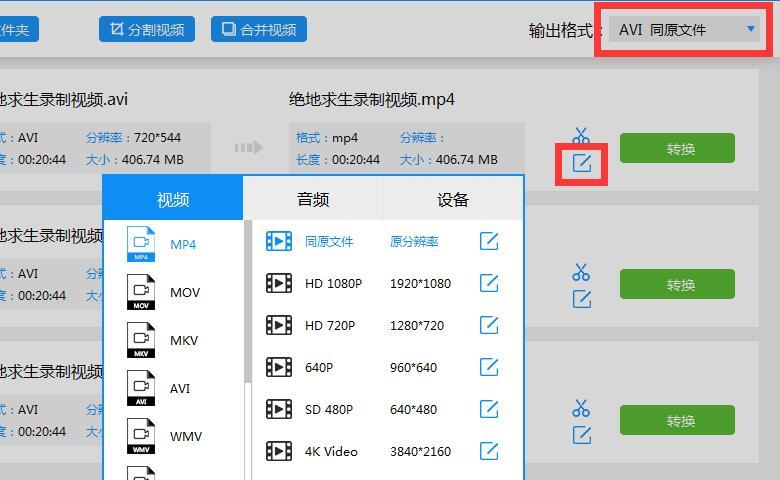Screen dimensions: 780x480
Task: Click the scissors cut icon in third video row
Action: click(581, 408)
